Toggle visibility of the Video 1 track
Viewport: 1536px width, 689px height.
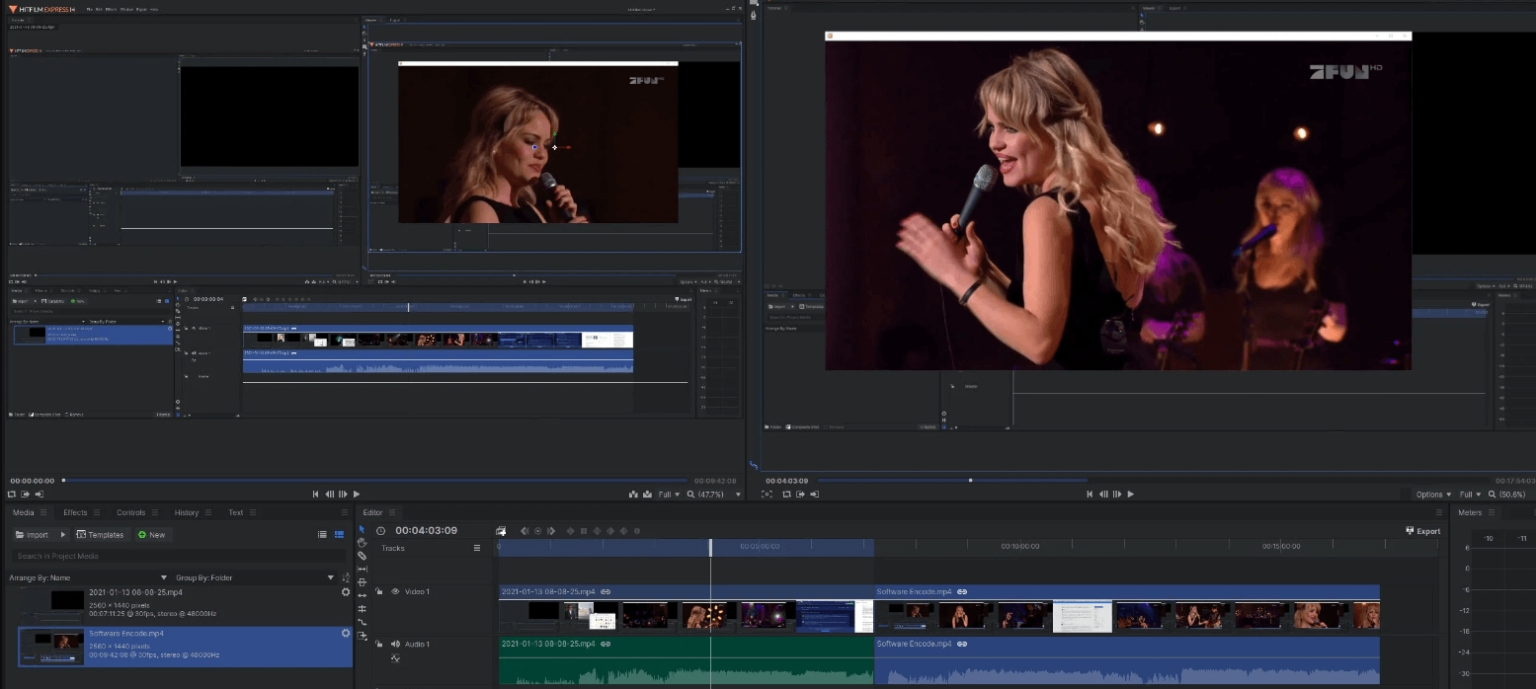395,591
